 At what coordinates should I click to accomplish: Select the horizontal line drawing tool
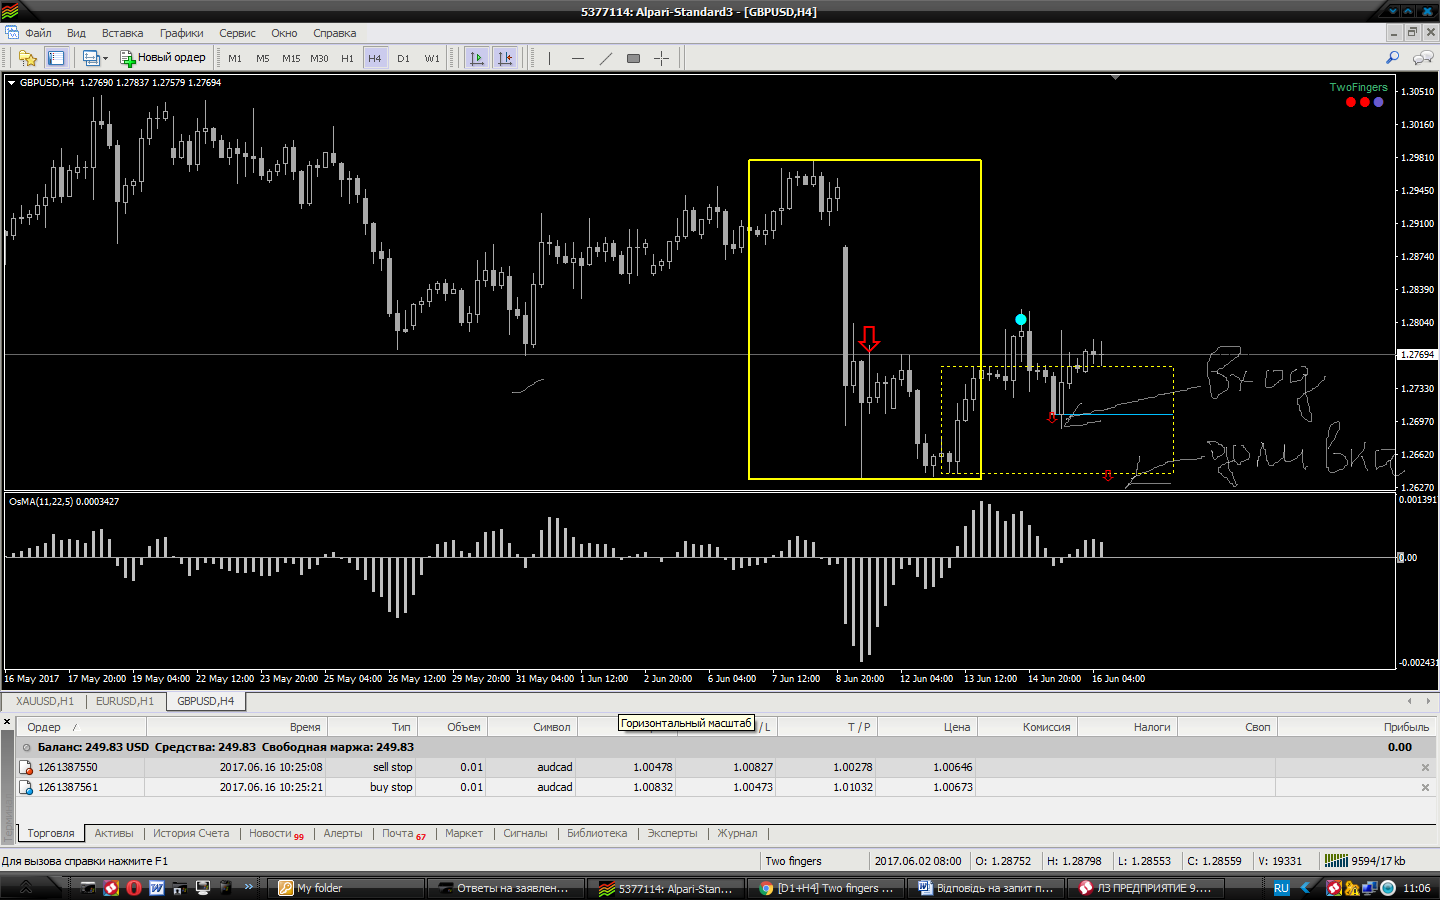point(577,58)
